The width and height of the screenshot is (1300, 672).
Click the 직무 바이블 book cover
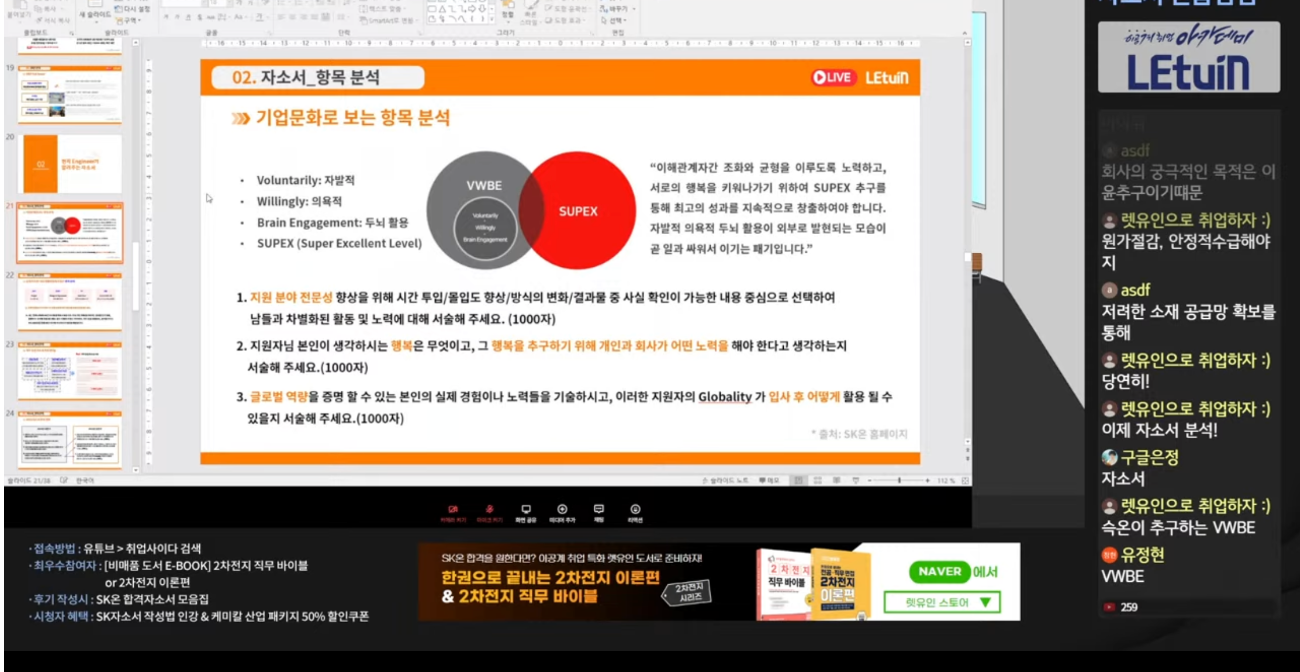click(x=784, y=585)
